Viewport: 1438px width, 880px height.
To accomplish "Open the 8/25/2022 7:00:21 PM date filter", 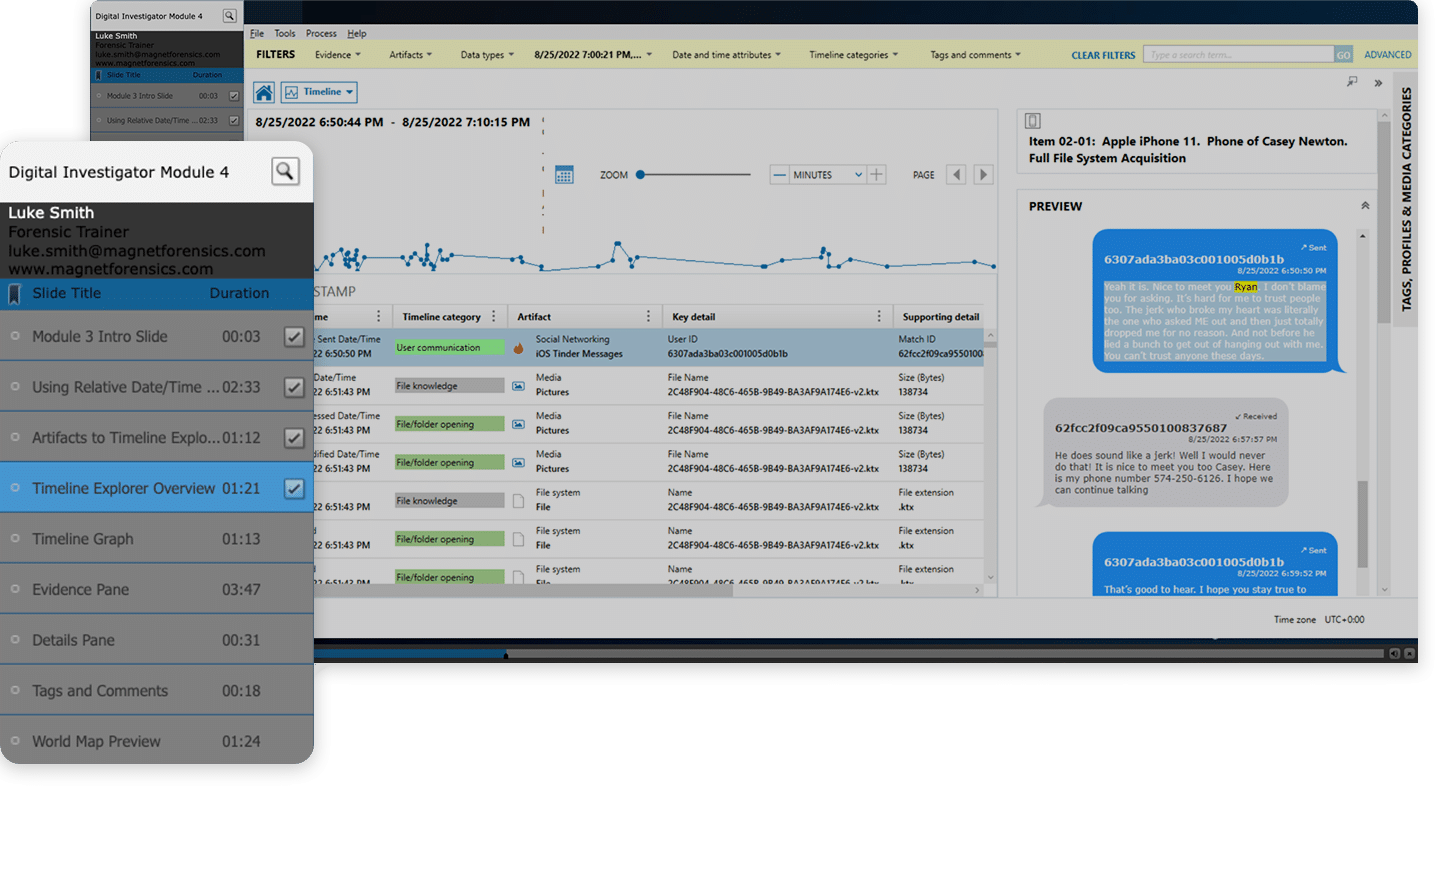I will tap(593, 55).
